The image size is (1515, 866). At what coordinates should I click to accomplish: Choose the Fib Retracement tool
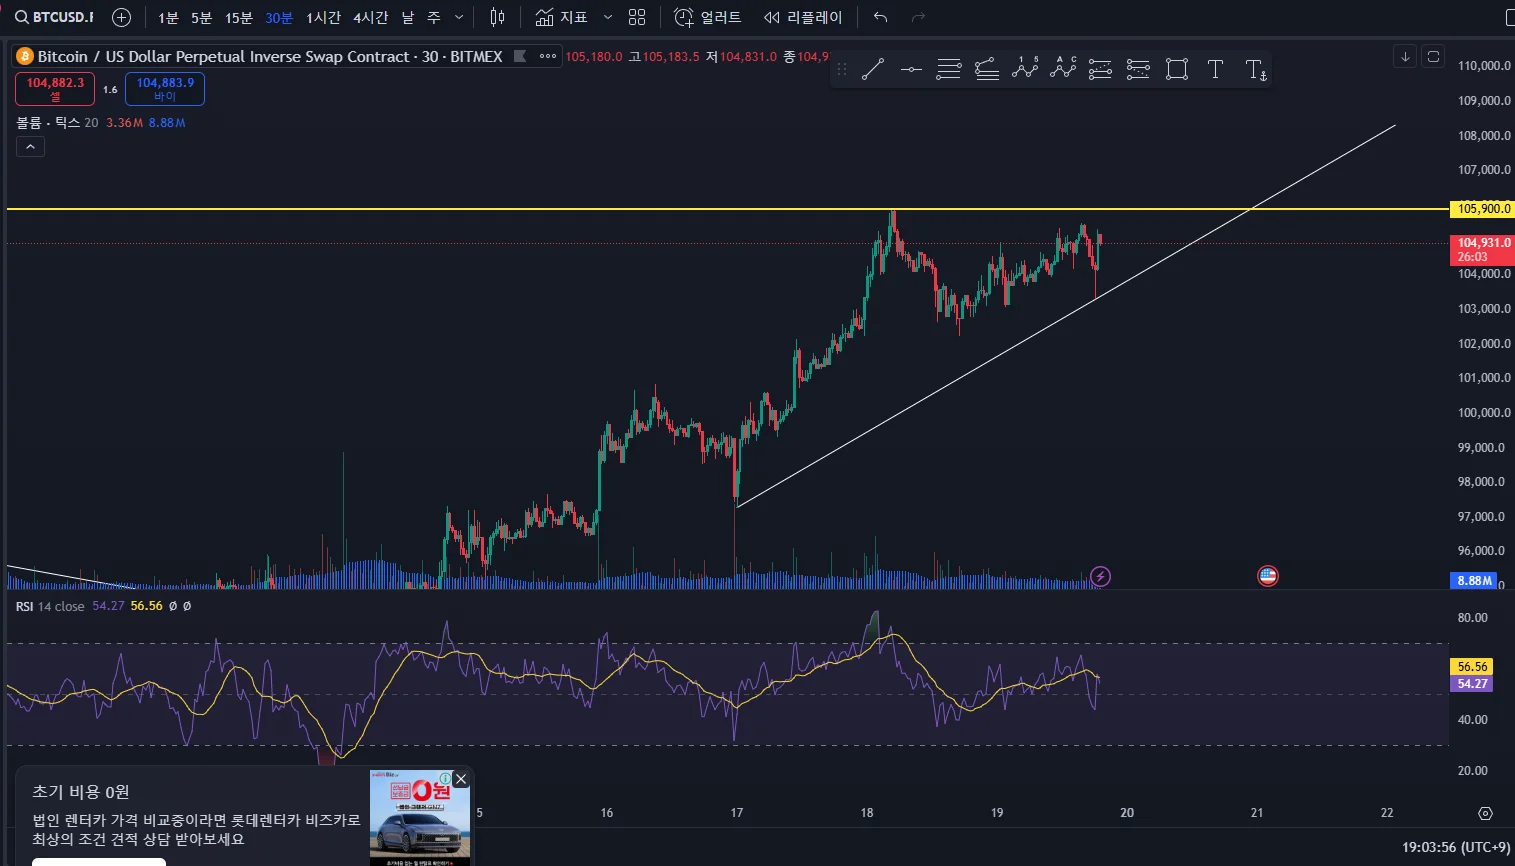pos(949,69)
